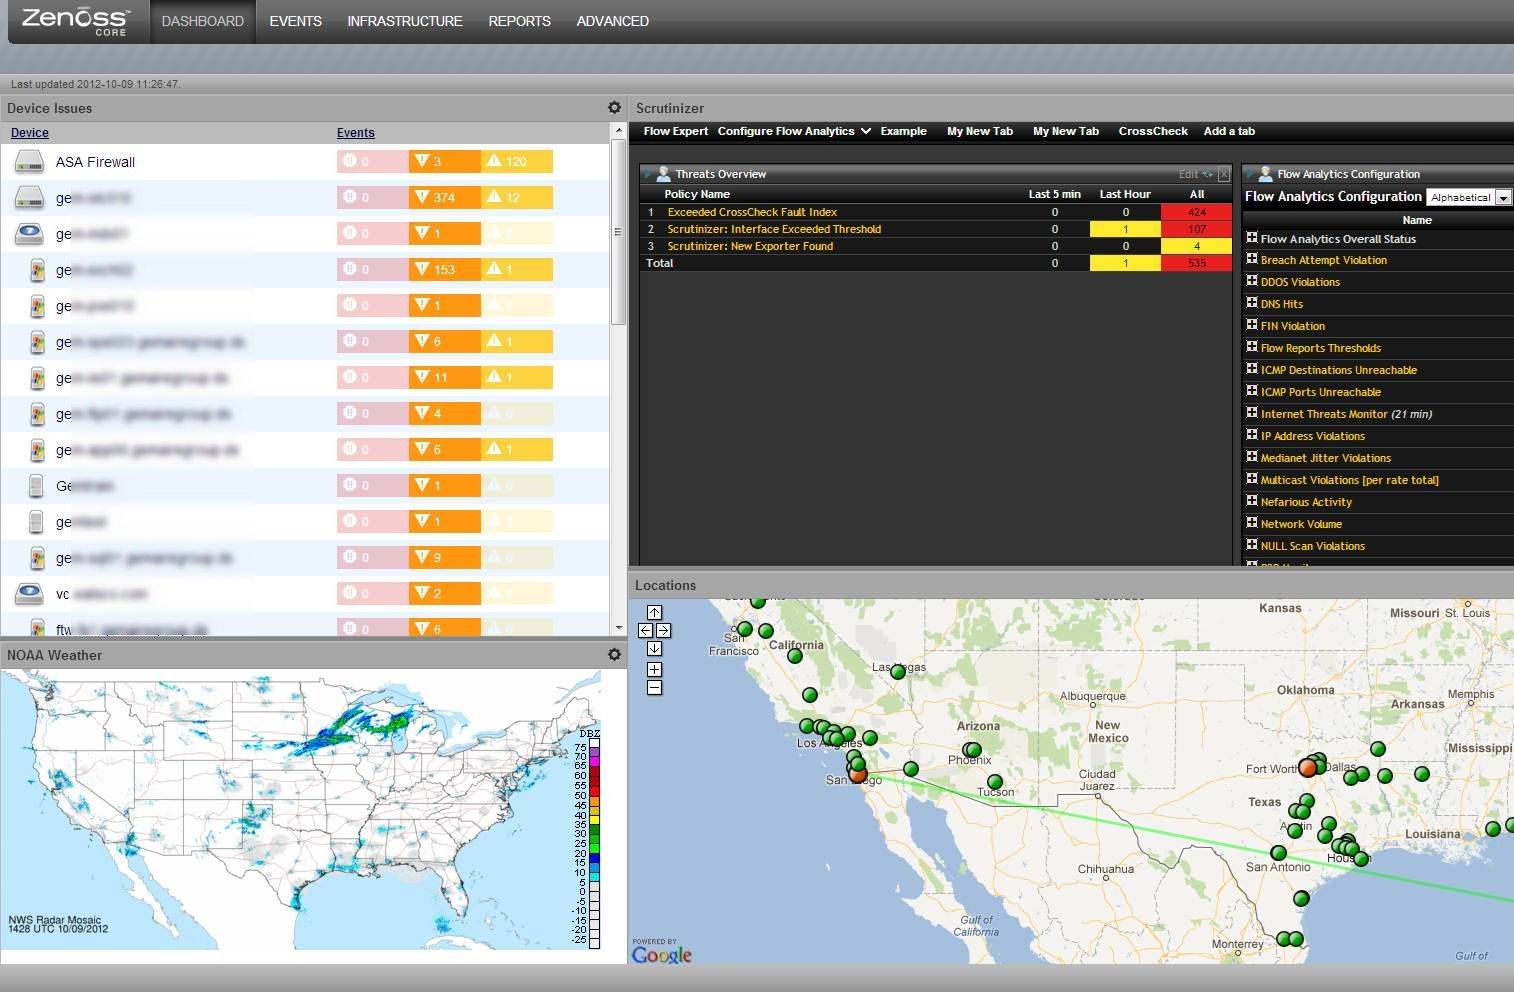Open IP Address Violations entry

pyautogui.click(x=1312, y=436)
